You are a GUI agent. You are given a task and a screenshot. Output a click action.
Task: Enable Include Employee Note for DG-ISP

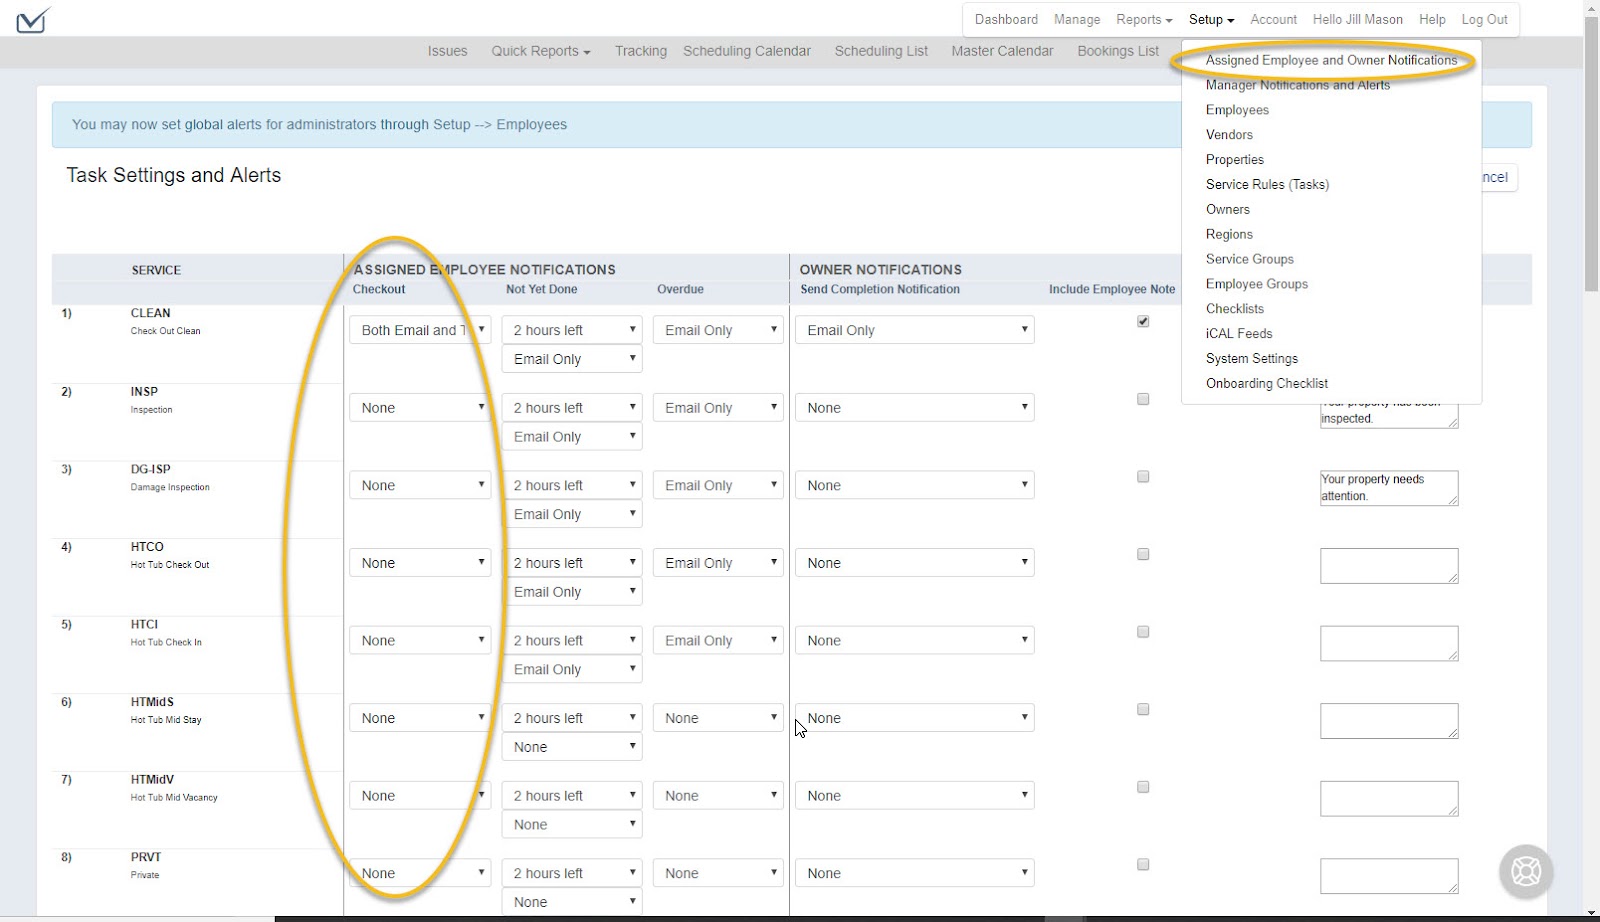[x=1143, y=477]
